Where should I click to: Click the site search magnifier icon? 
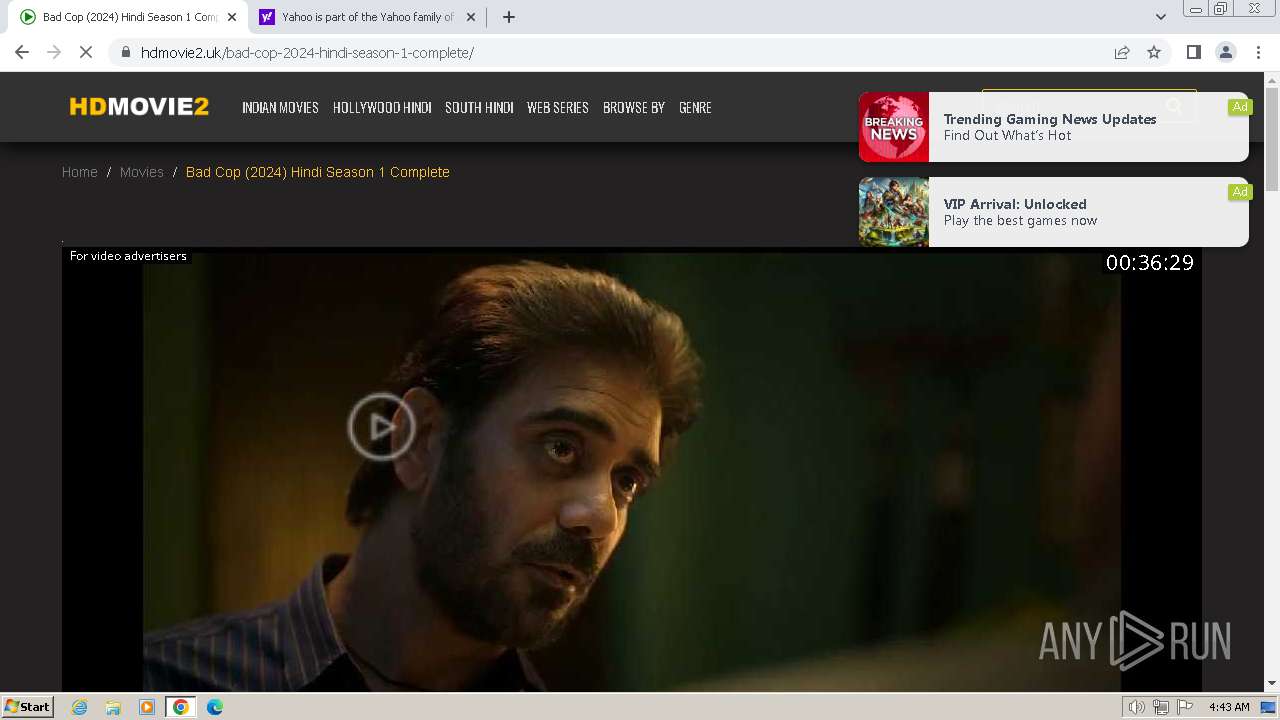coord(1175,106)
